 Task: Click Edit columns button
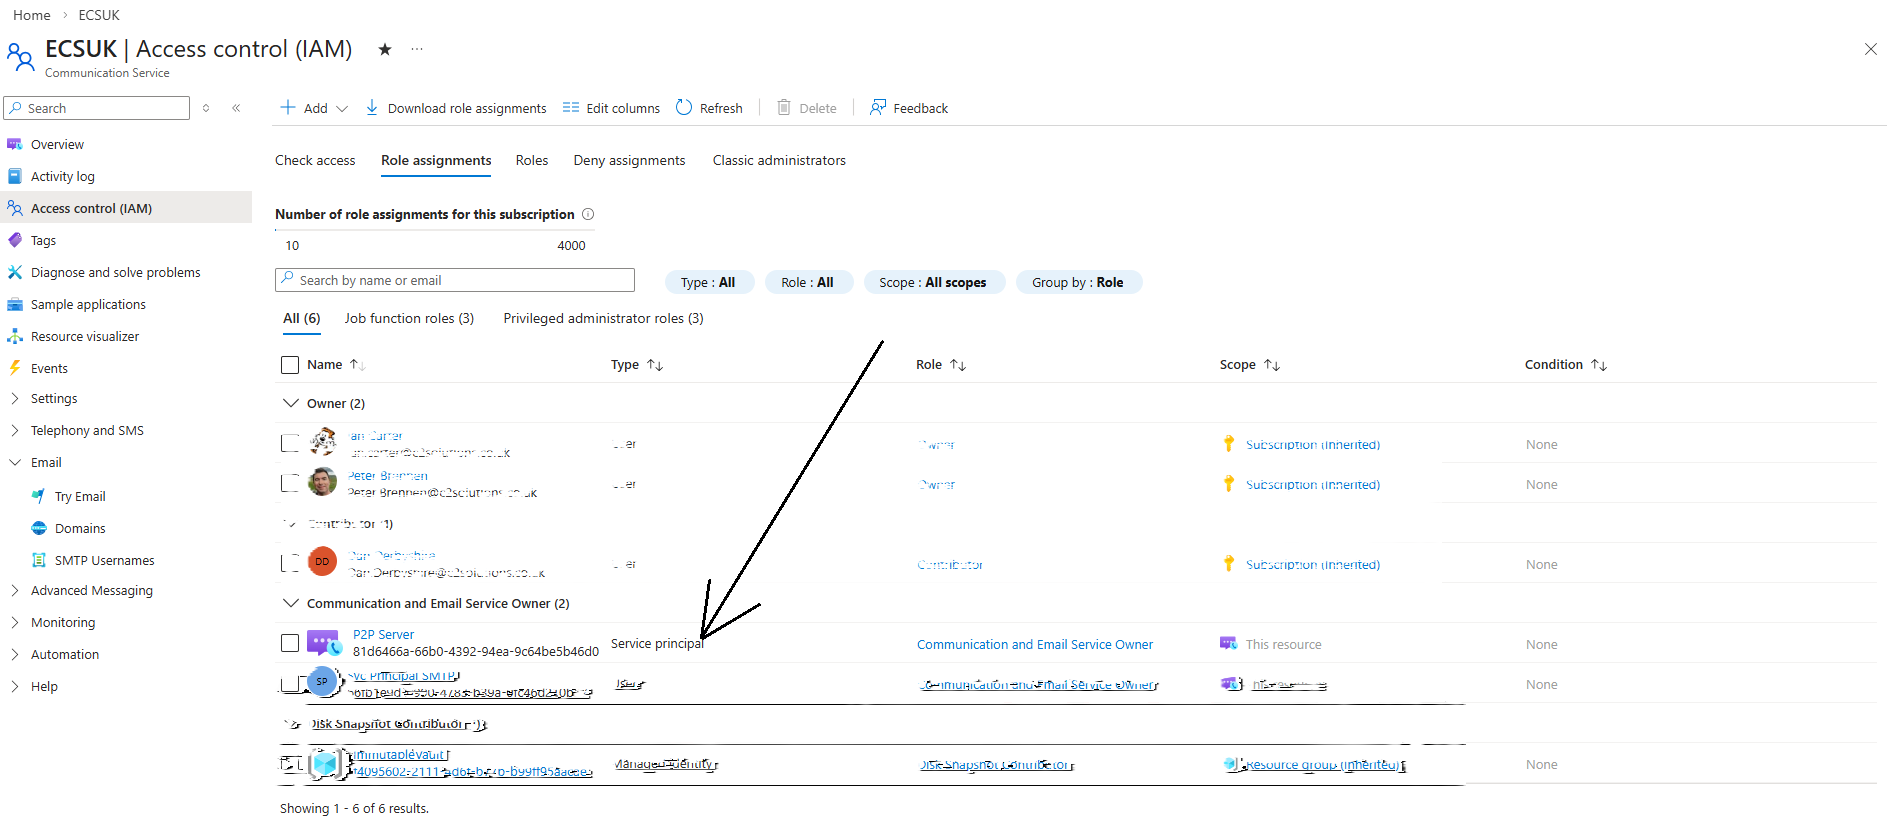(x=611, y=108)
